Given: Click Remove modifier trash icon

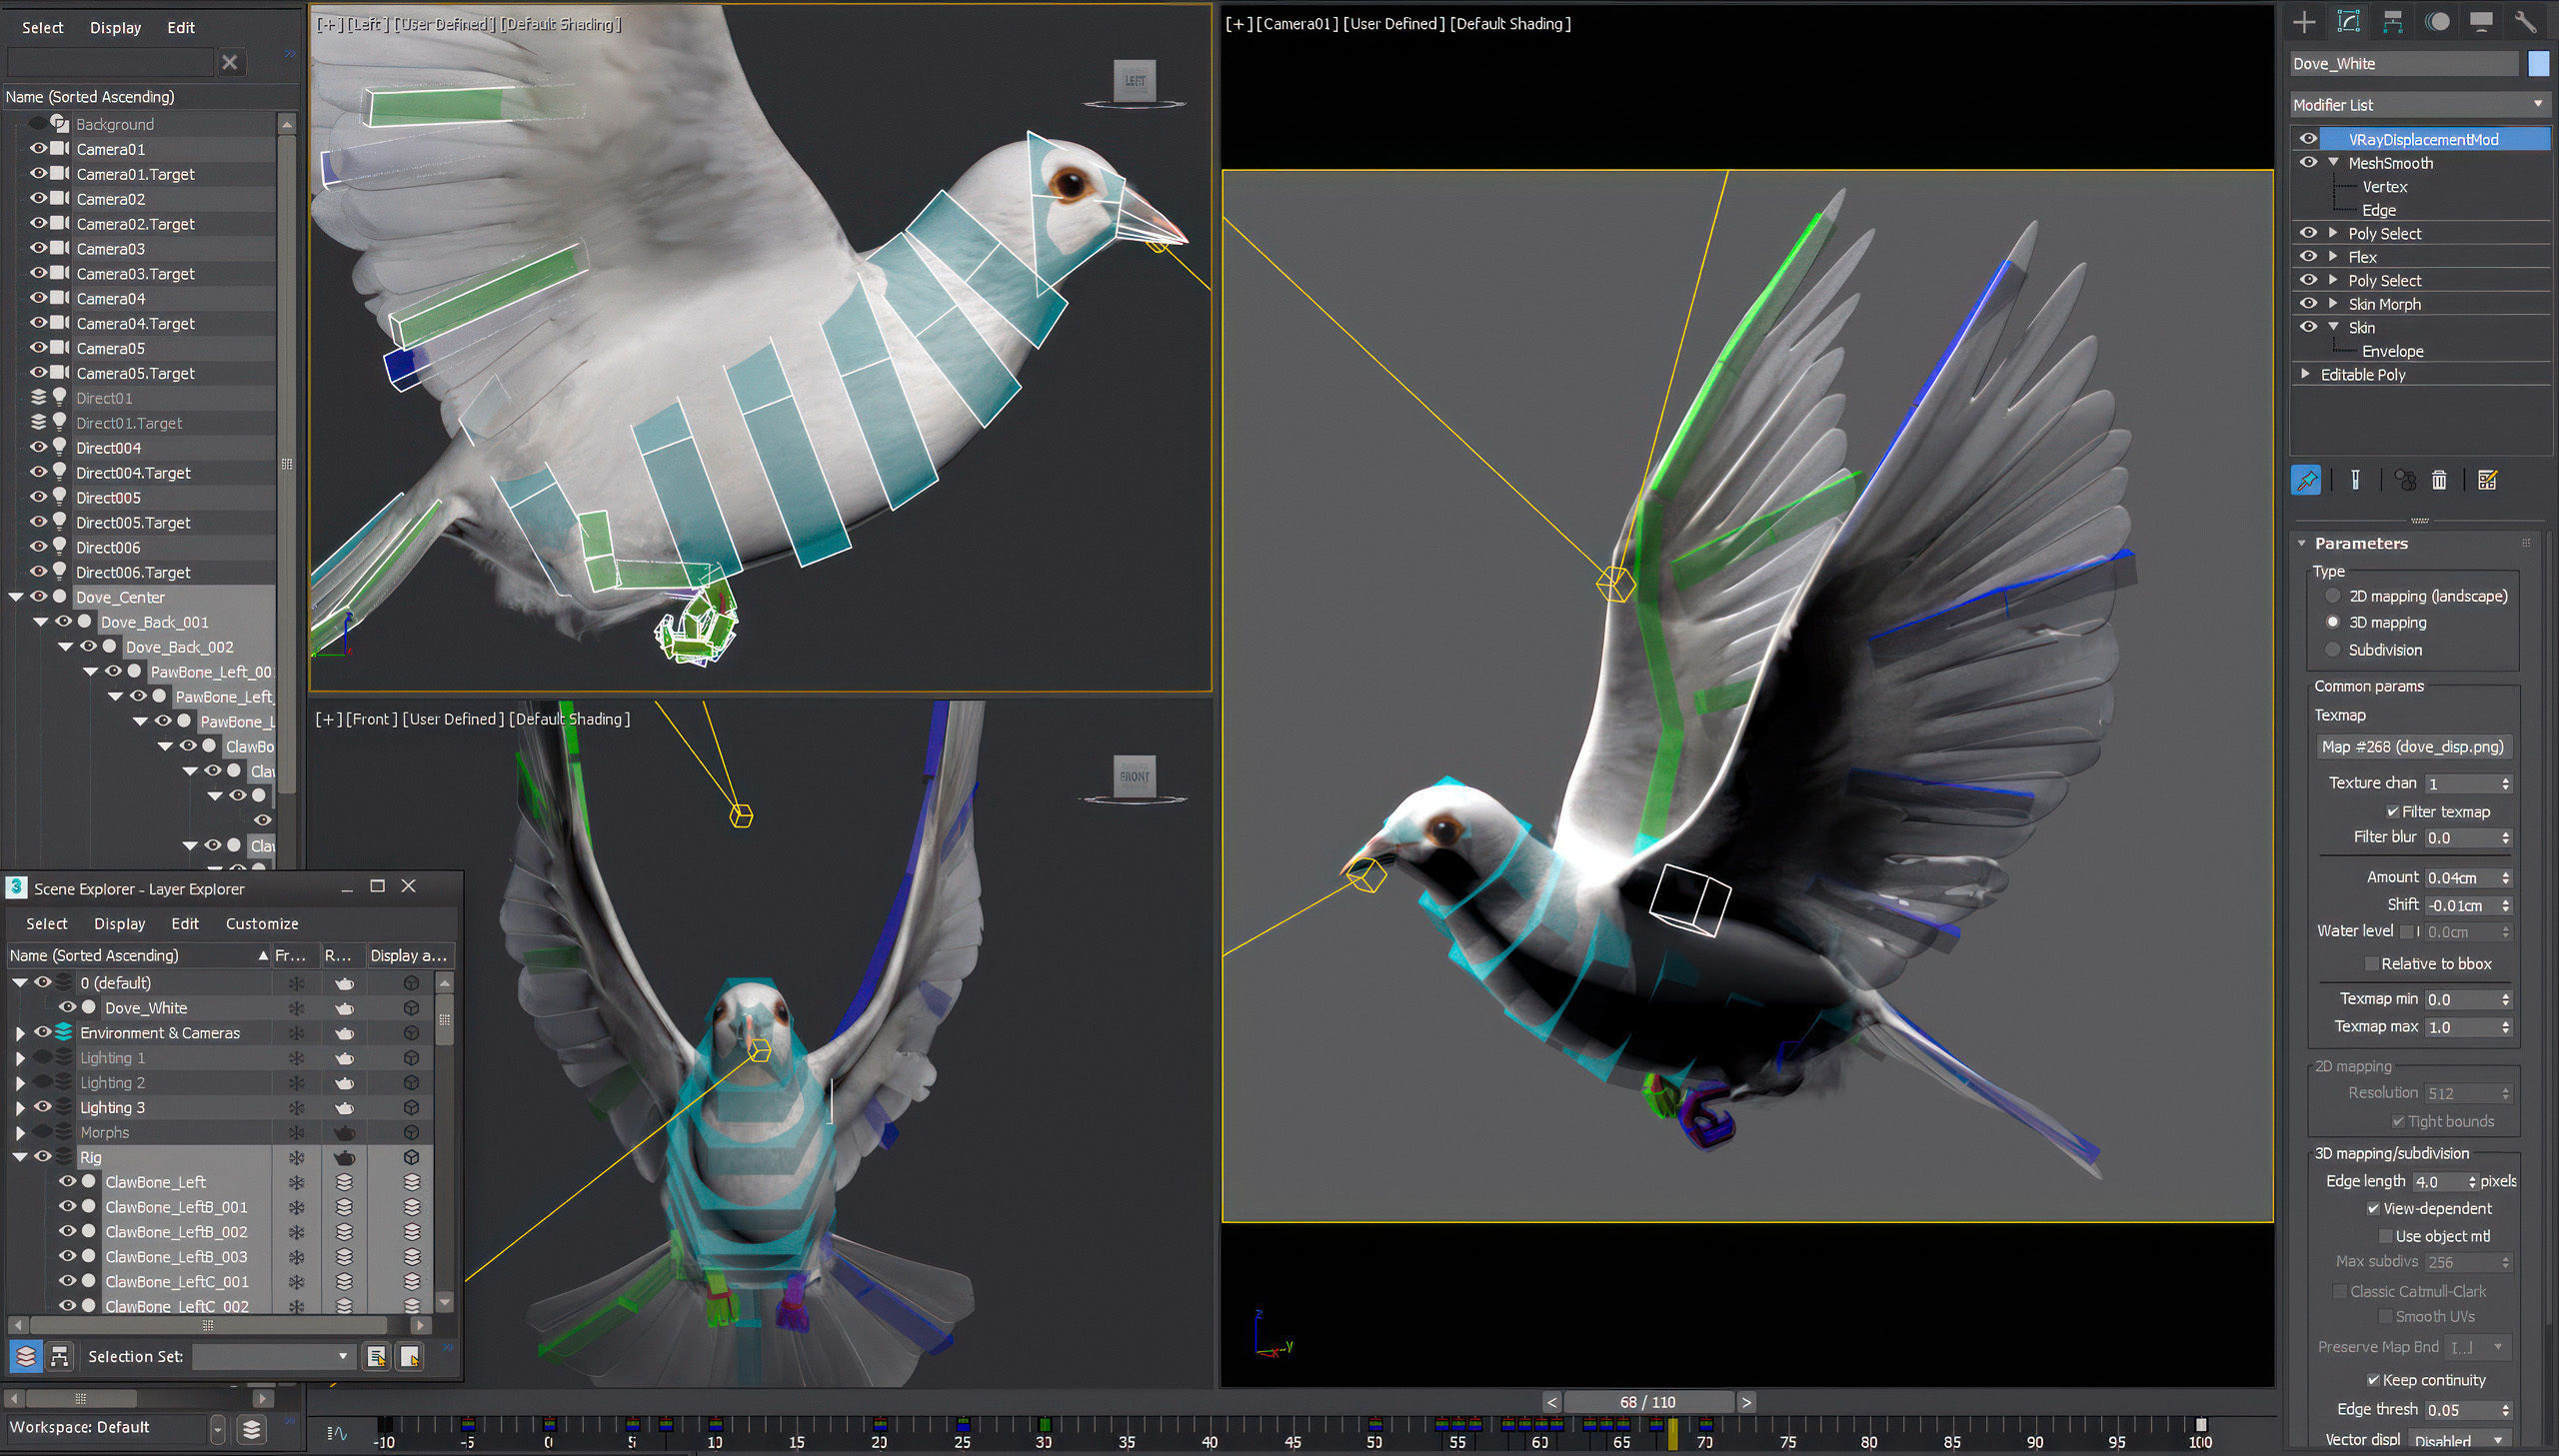Looking at the screenshot, I should pyautogui.click(x=2439, y=480).
